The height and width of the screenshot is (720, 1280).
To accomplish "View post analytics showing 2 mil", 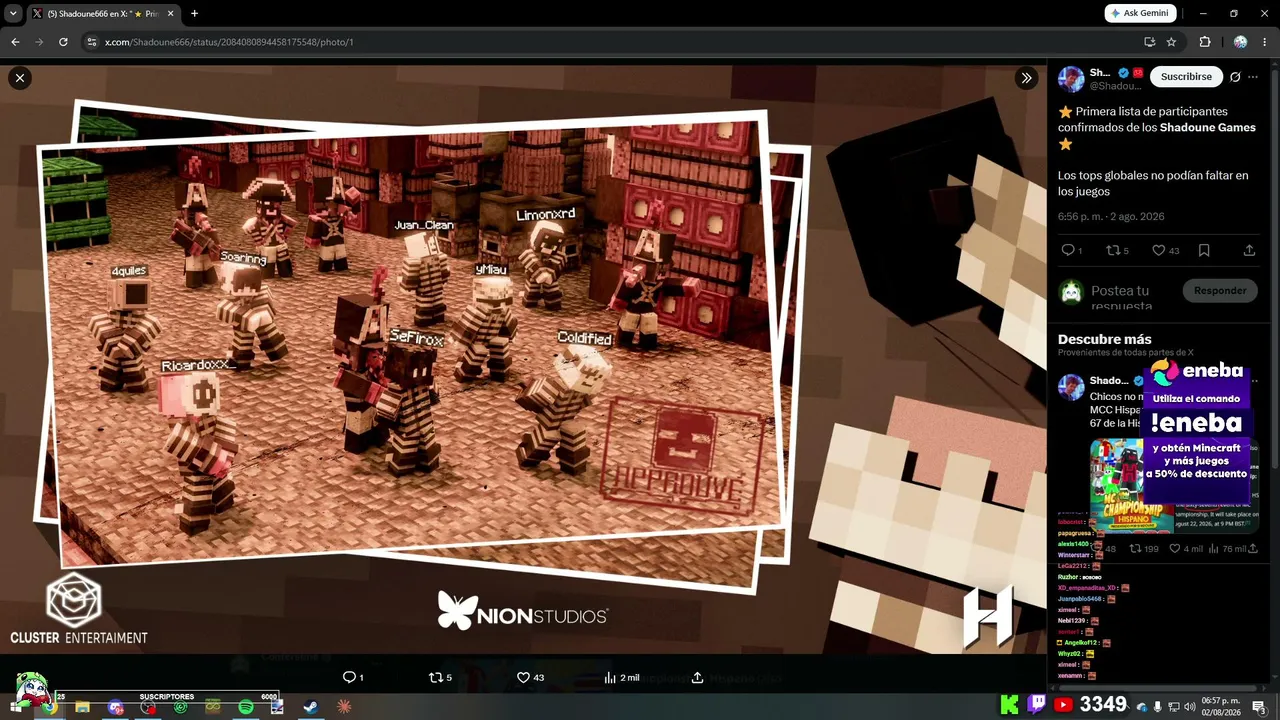I will pos(621,677).
